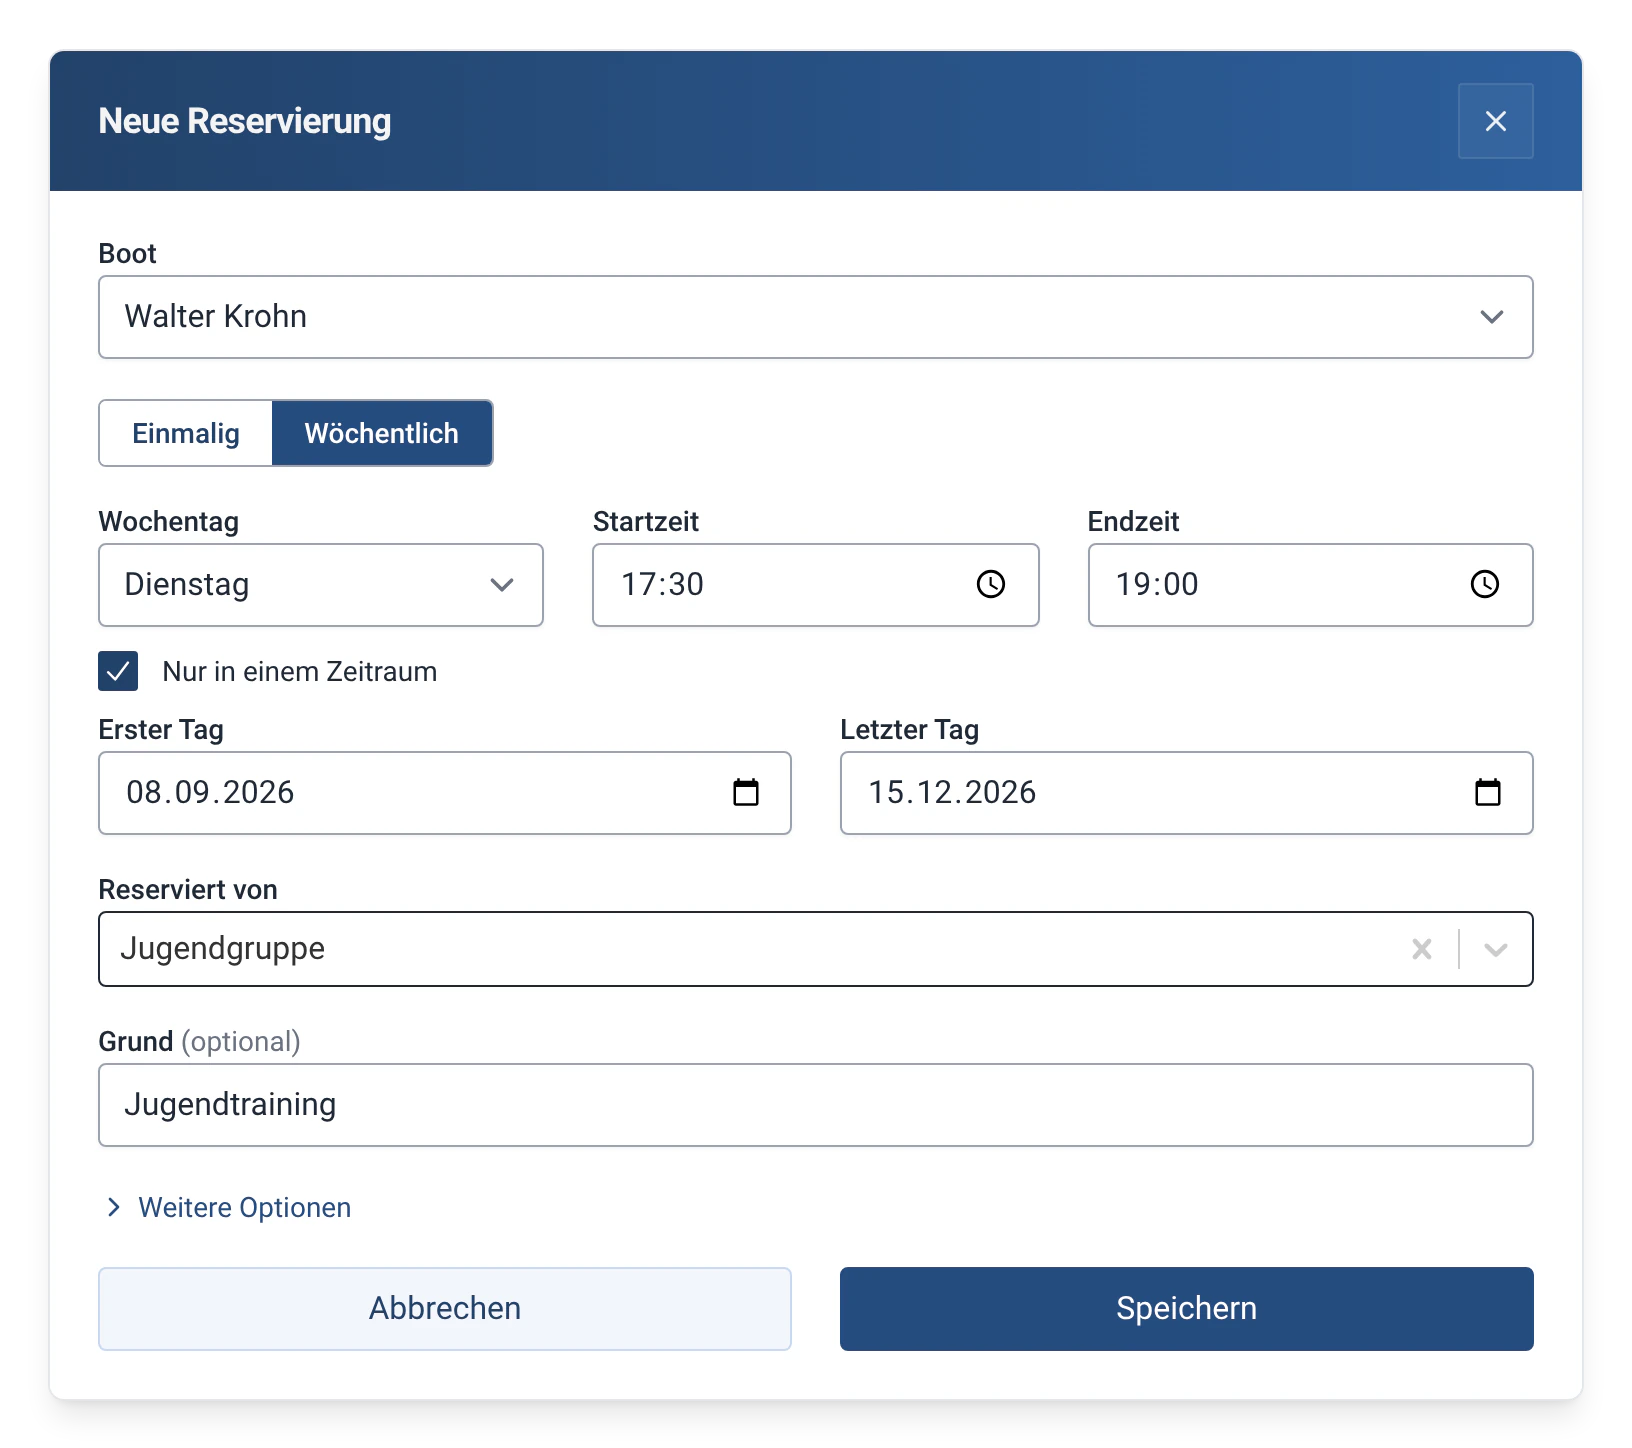Open the Boot dropdown showing Walter Krohn
Viewport: 1632px width, 1448px height.
pyautogui.click(x=815, y=317)
